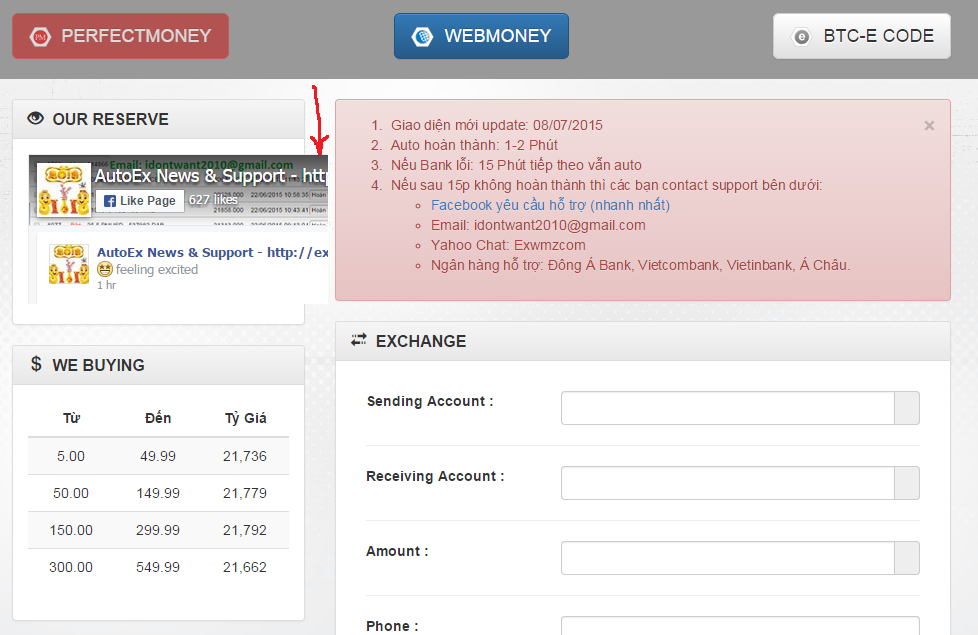Focus the Sending Account input field
The image size is (978, 635).
(x=728, y=408)
